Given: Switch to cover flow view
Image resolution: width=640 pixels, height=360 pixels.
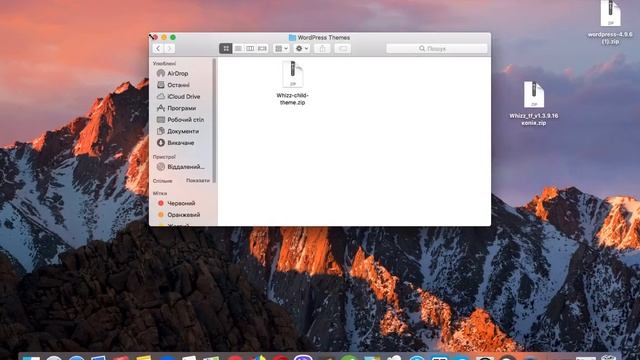Looking at the screenshot, I should click(262, 49).
